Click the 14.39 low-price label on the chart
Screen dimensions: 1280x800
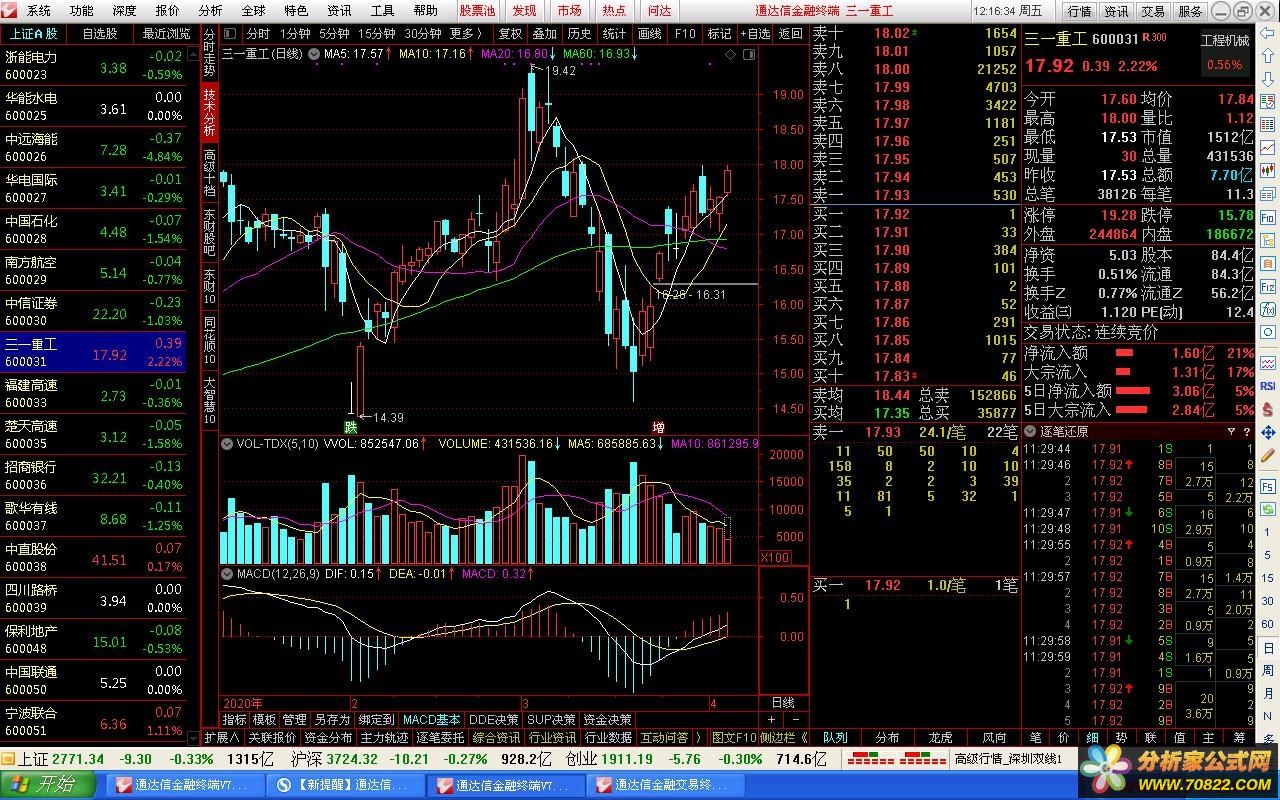[x=386, y=417]
